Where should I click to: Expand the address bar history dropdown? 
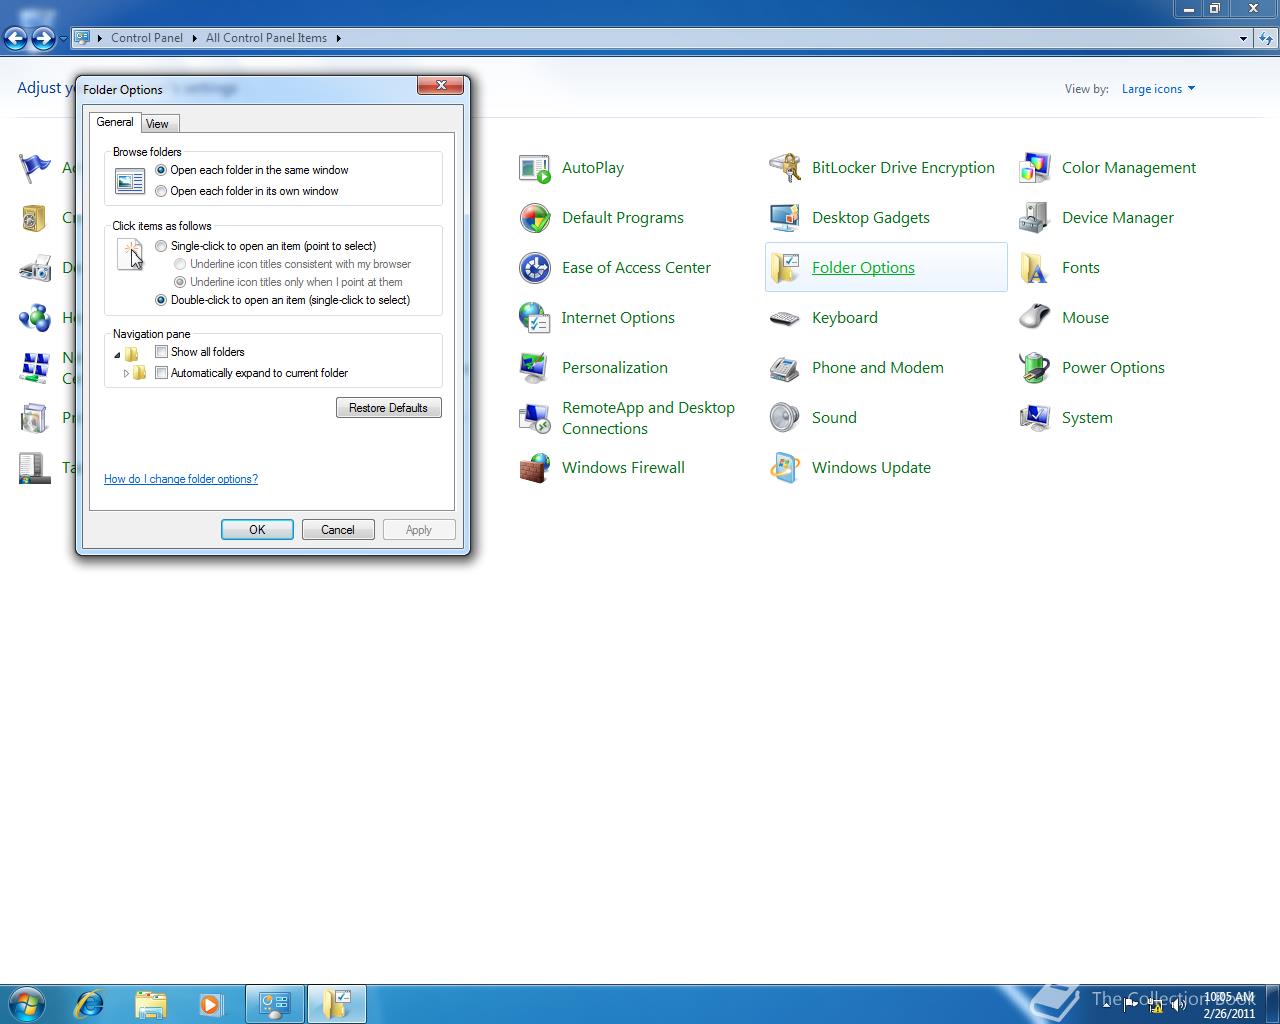click(1243, 38)
